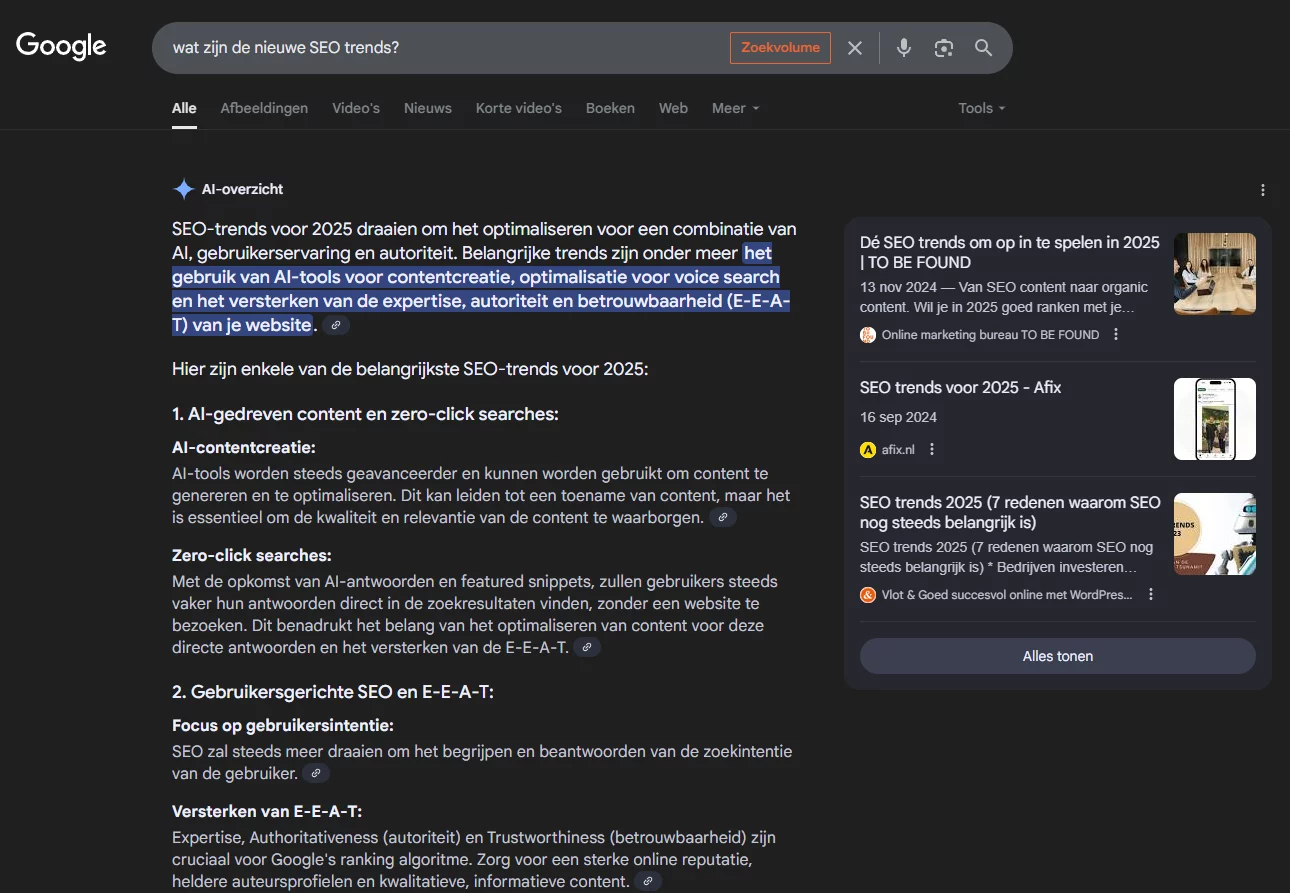Select the Alle tab
The height and width of the screenshot is (893, 1290).
[184, 108]
